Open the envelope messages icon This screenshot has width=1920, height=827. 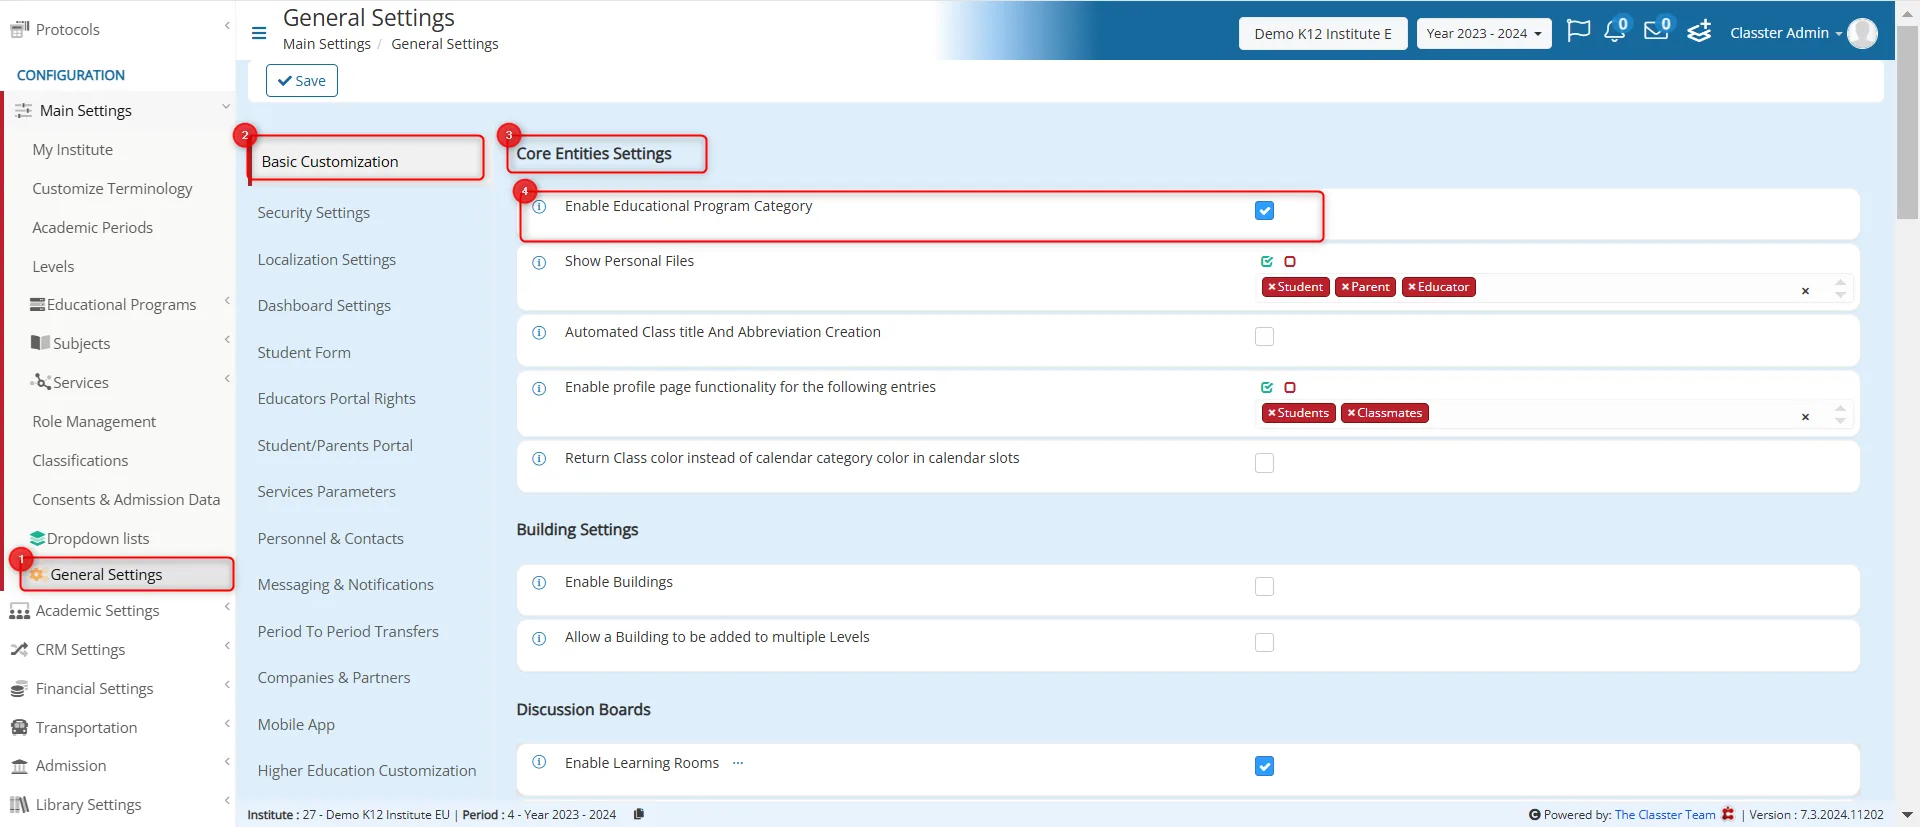(x=1657, y=30)
